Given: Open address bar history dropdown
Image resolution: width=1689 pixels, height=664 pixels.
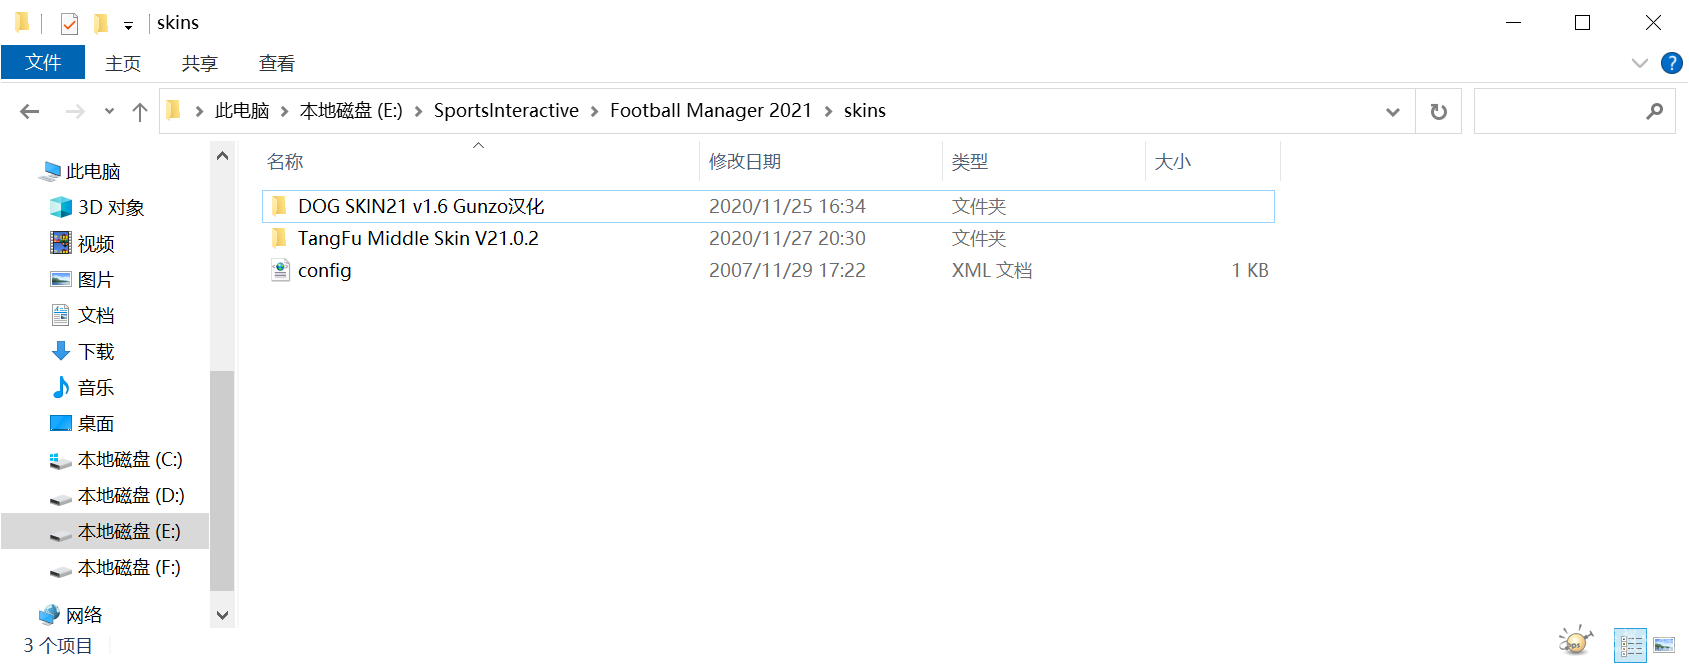Looking at the screenshot, I should pos(1392,112).
